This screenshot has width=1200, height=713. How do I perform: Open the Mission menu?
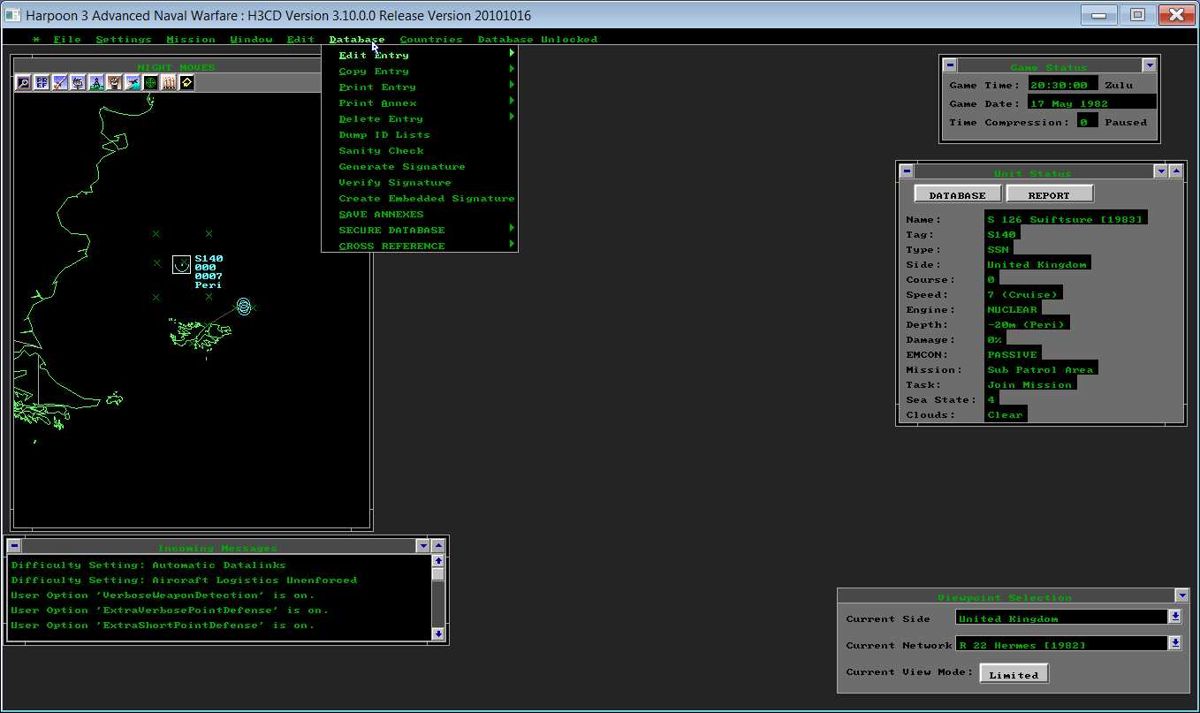tap(191, 39)
